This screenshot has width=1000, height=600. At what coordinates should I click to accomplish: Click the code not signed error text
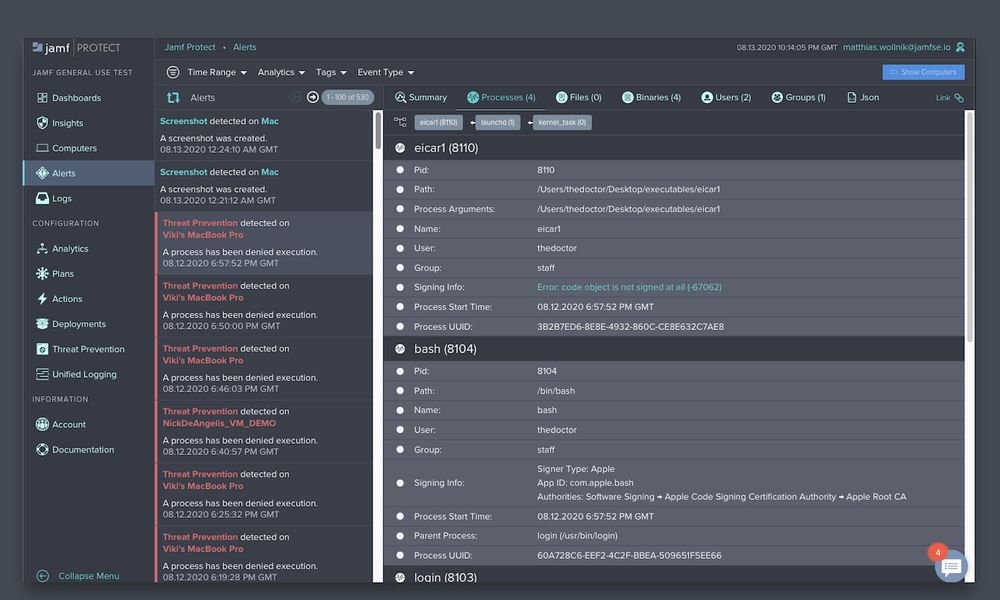[x=629, y=287]
